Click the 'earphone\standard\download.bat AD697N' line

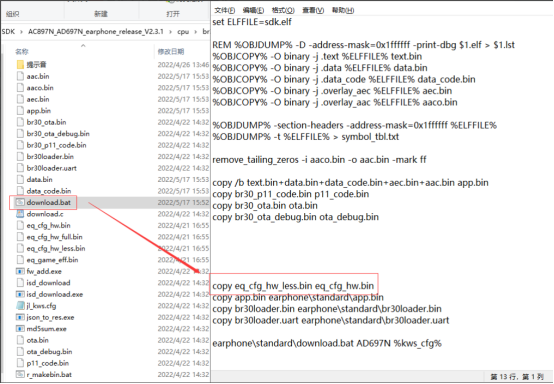pyautogui.click(x=327, y=343)
